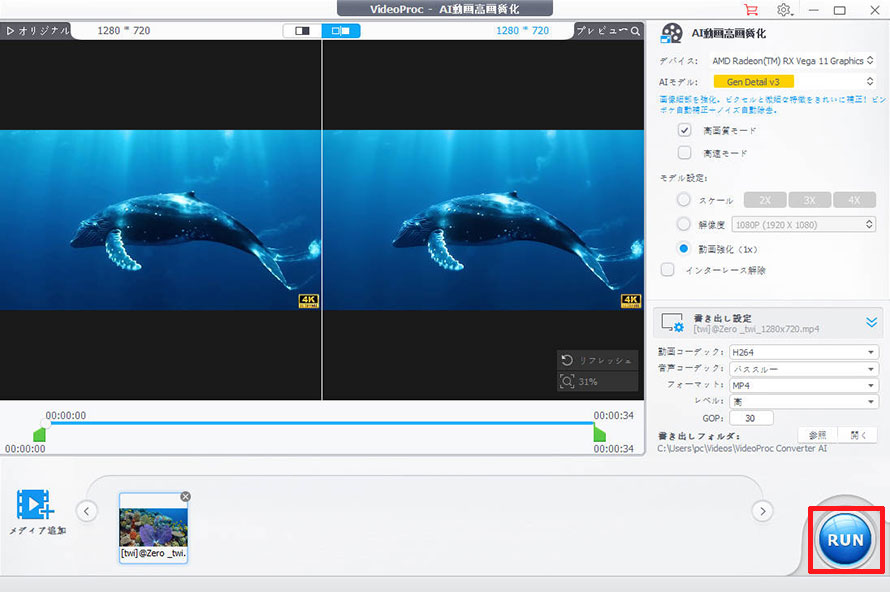The height and width of the screenshot is (592, 890).
Task: Select the スケール radio button
Action: 684,200
